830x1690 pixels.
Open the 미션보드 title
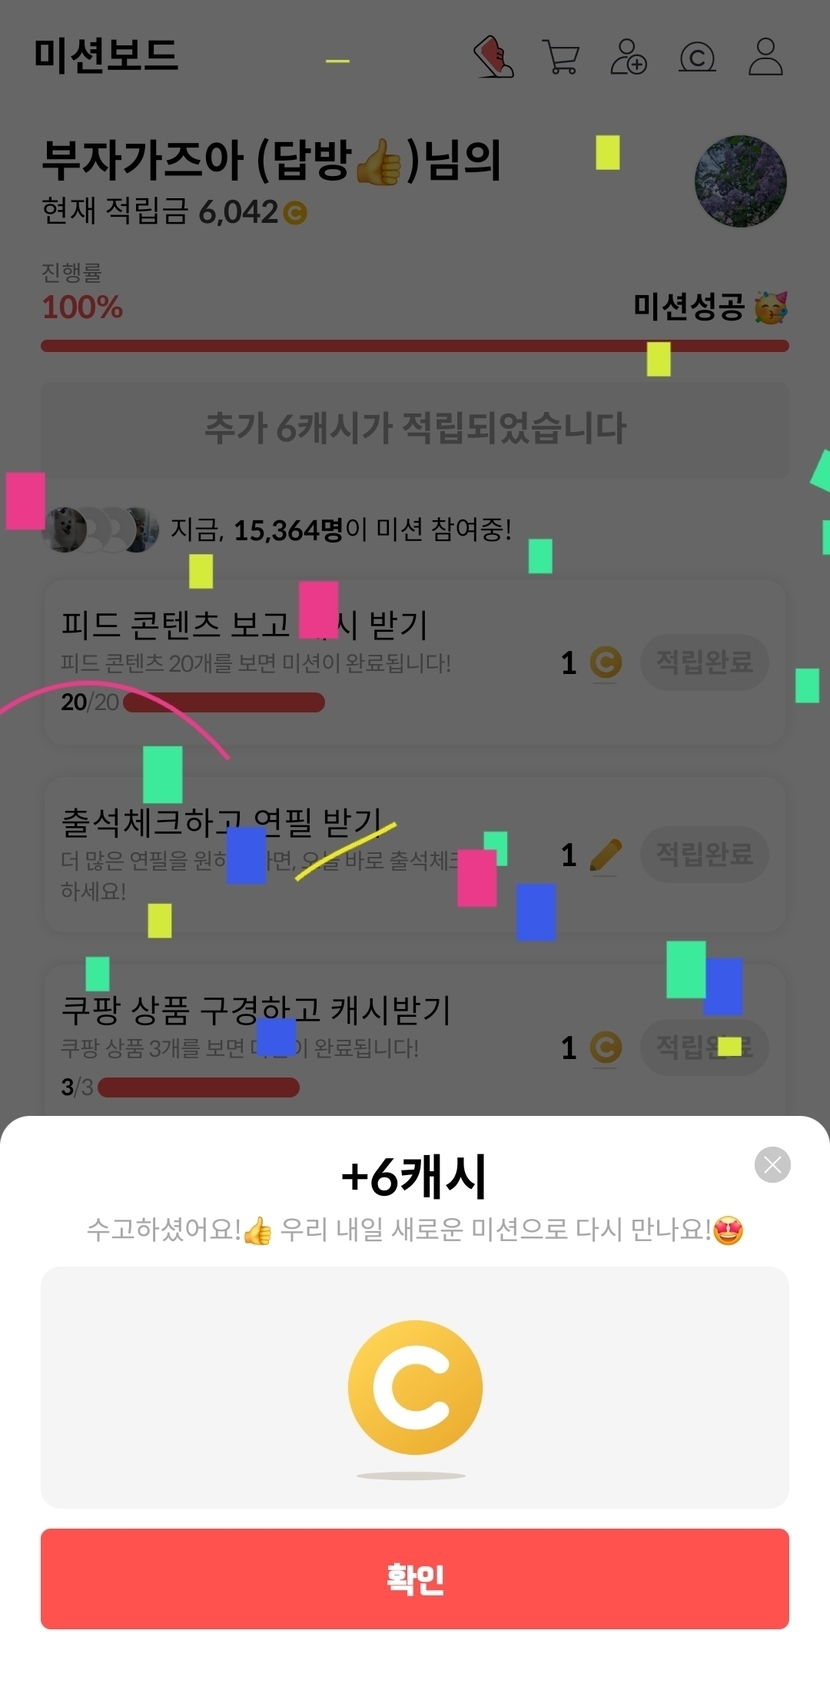(106, 55)
